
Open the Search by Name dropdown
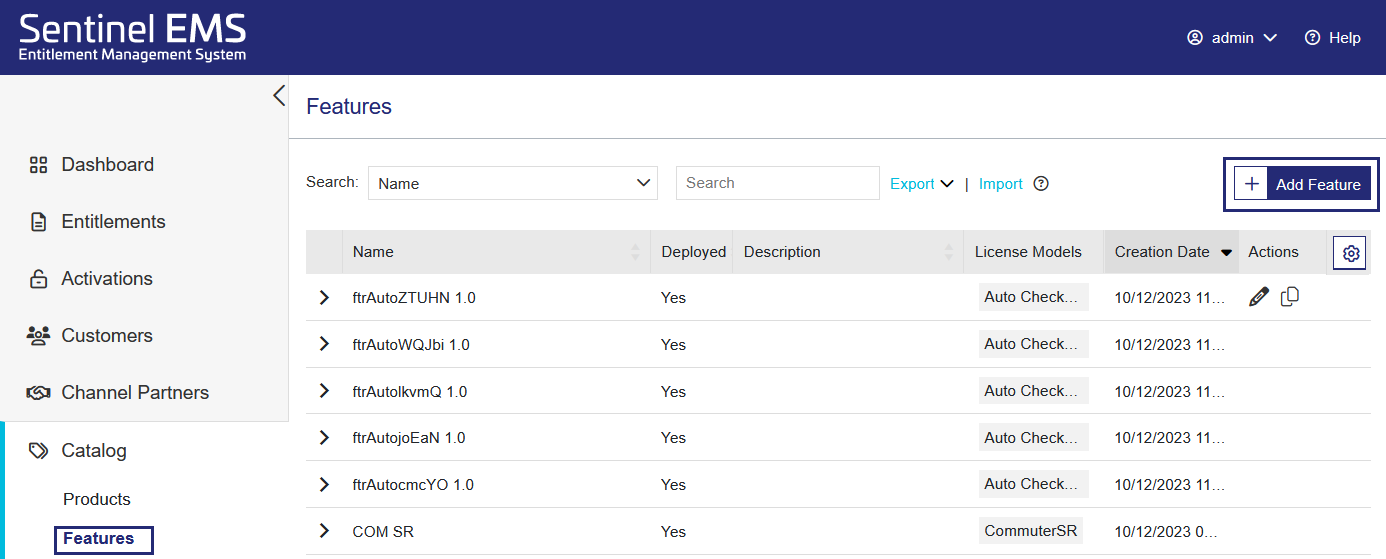(512, 184)
